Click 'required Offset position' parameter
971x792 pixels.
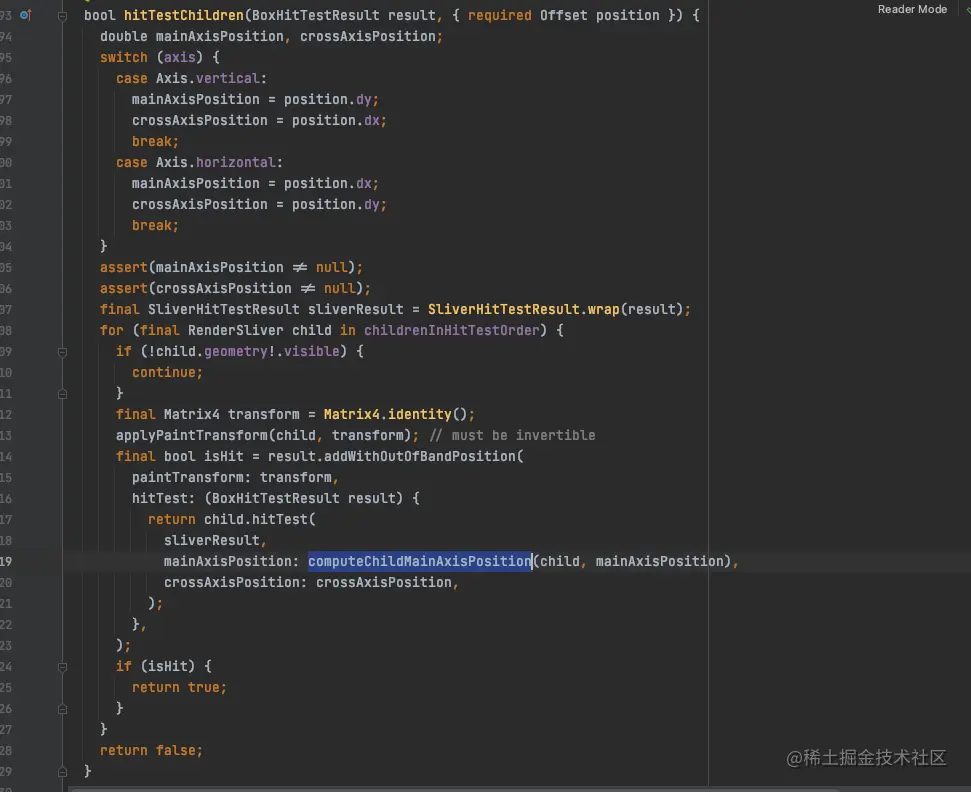[x=564, y=15]
